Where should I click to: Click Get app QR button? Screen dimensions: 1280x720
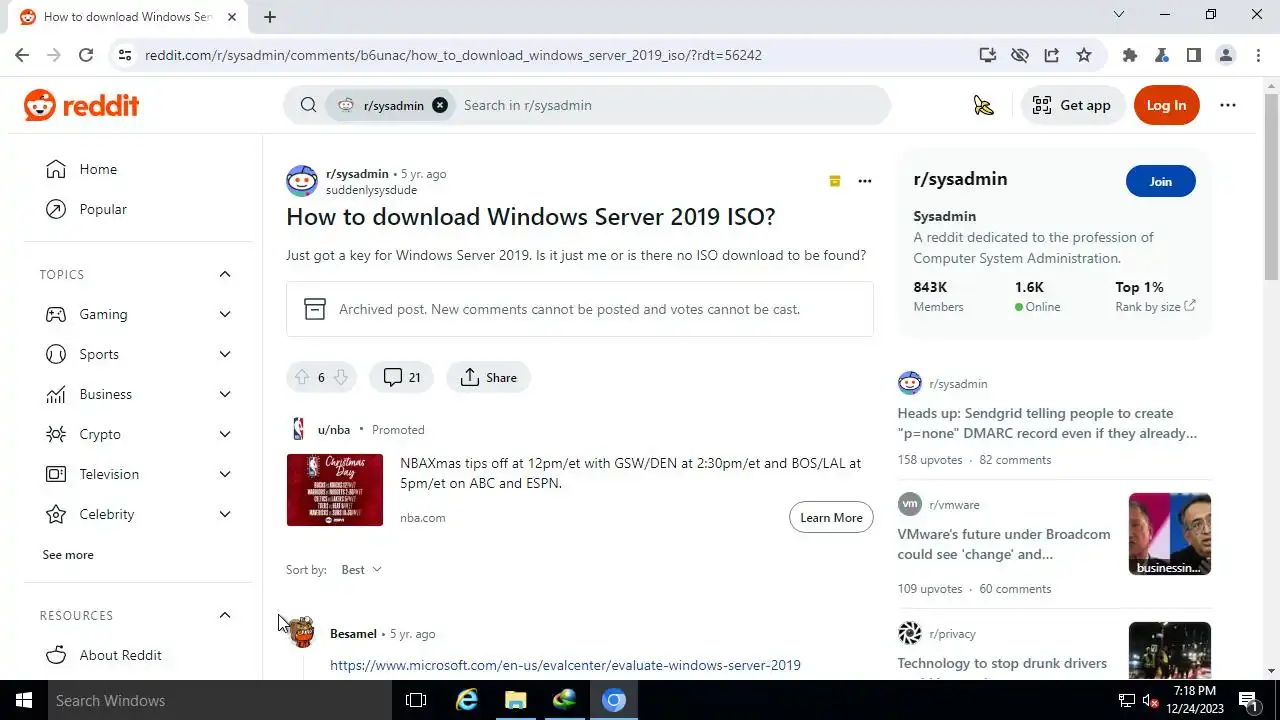tap(1072, 105)
